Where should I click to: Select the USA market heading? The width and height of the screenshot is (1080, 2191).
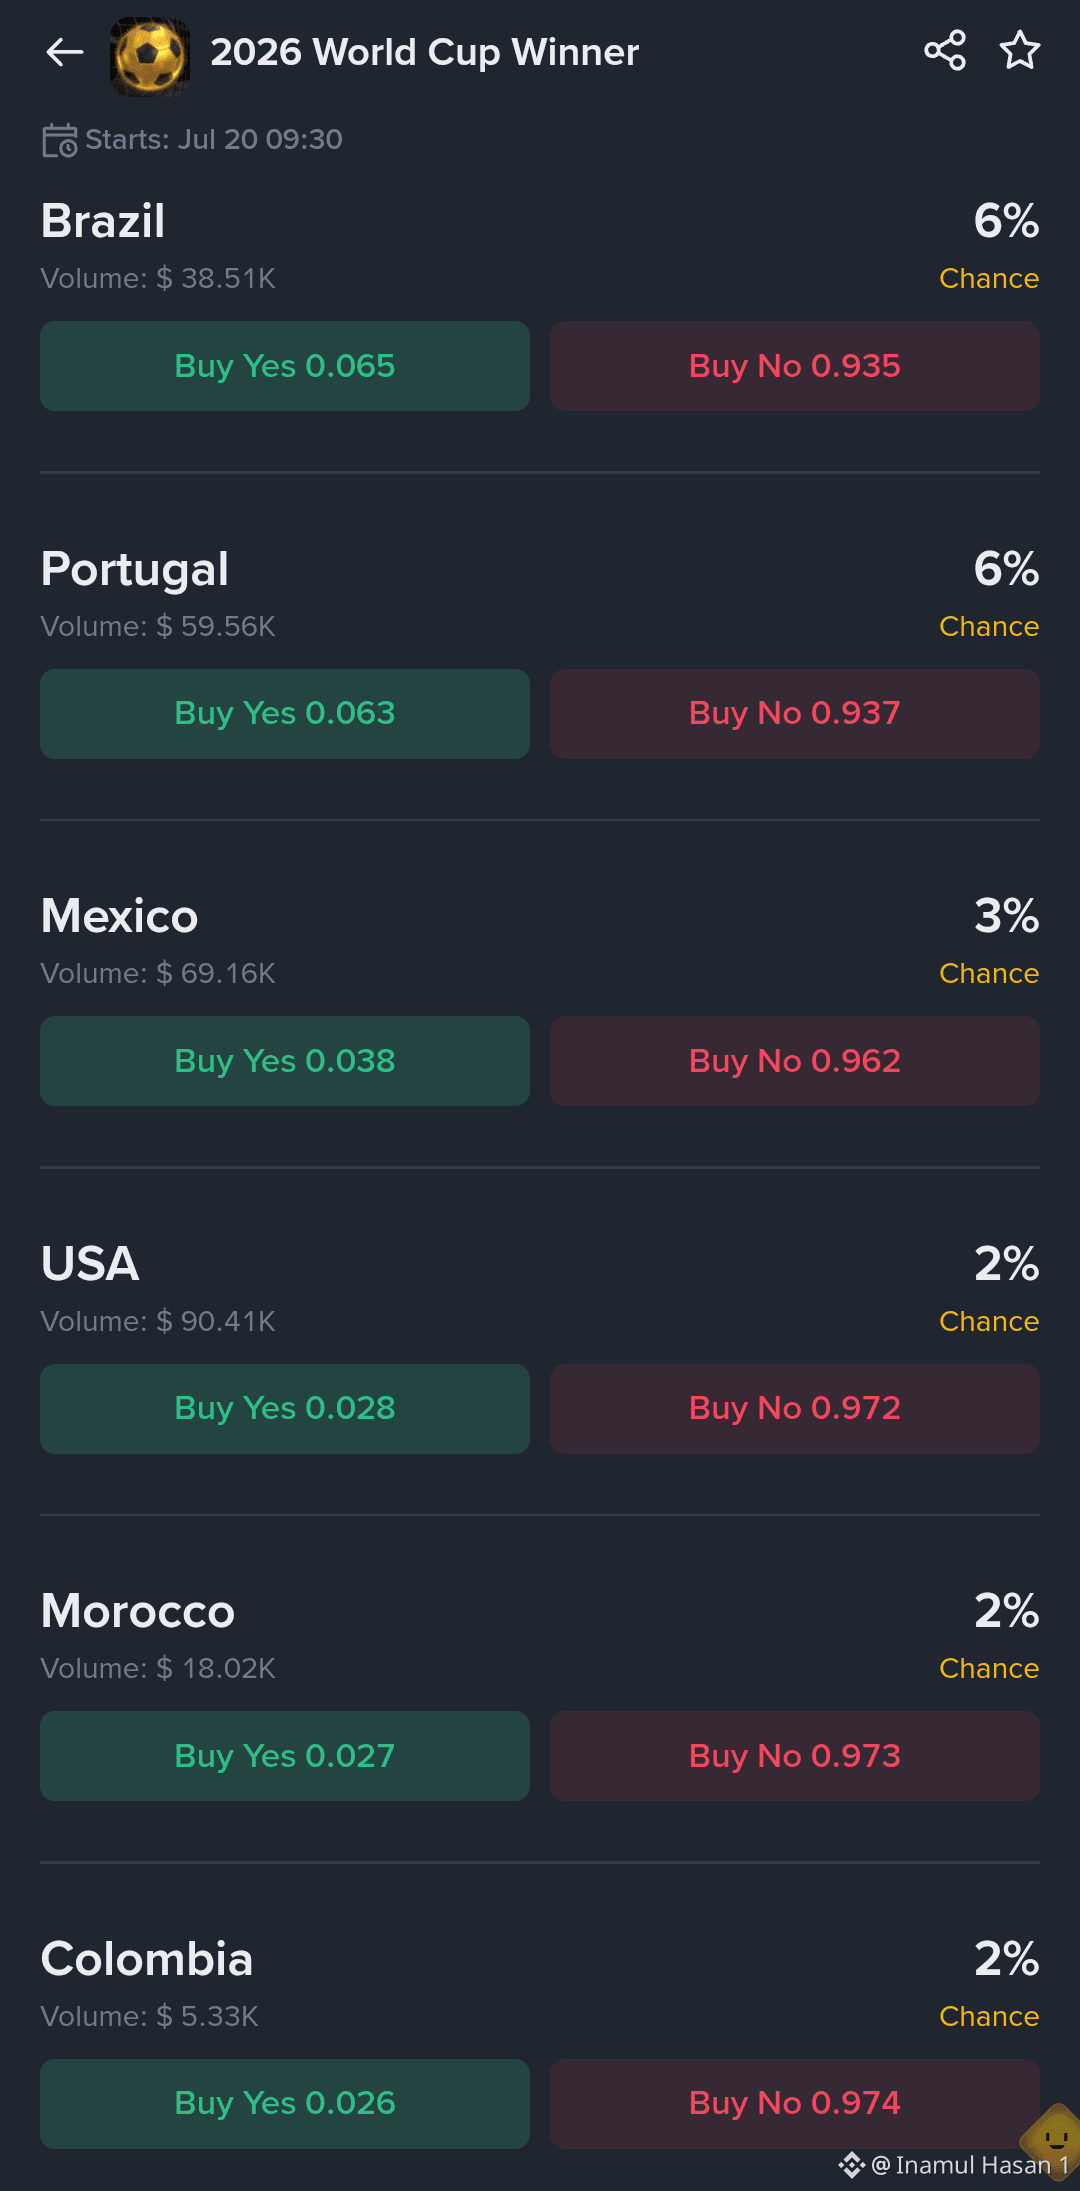90,1264
